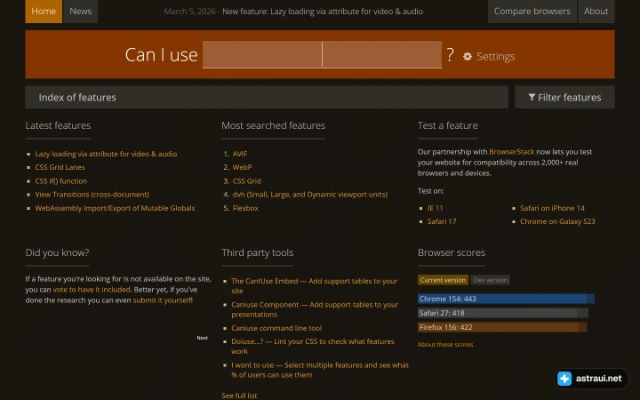Test on Safari on iPhone 14
The image size is (640, 400).
(x=552, y=208)
